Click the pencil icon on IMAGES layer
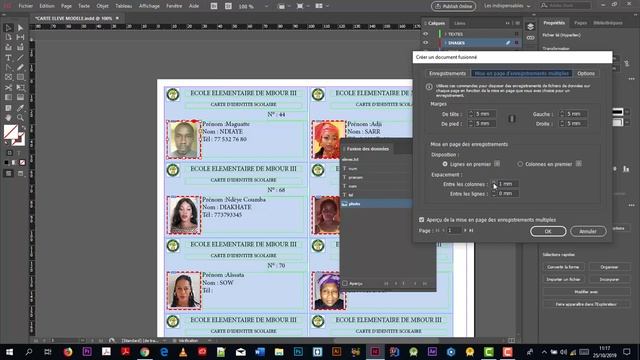This screenshot has height=360, width=640. [x=508, y=42]
